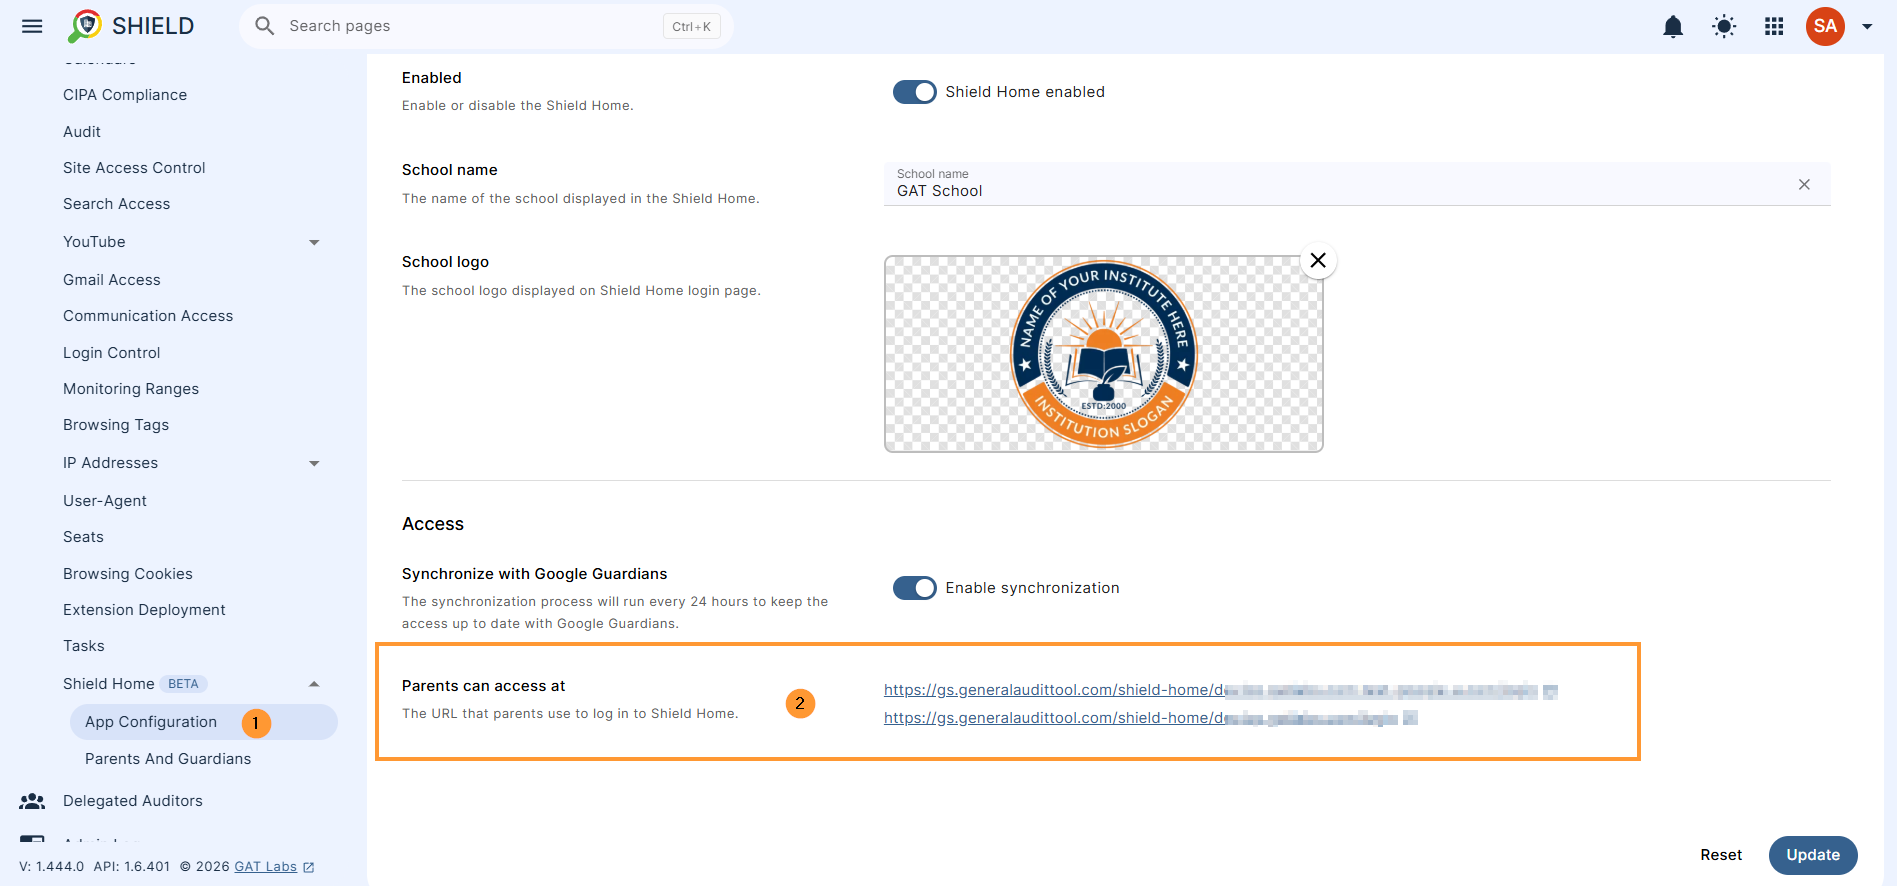
Task: Open Delegated Auditors section
Action: 133,801
